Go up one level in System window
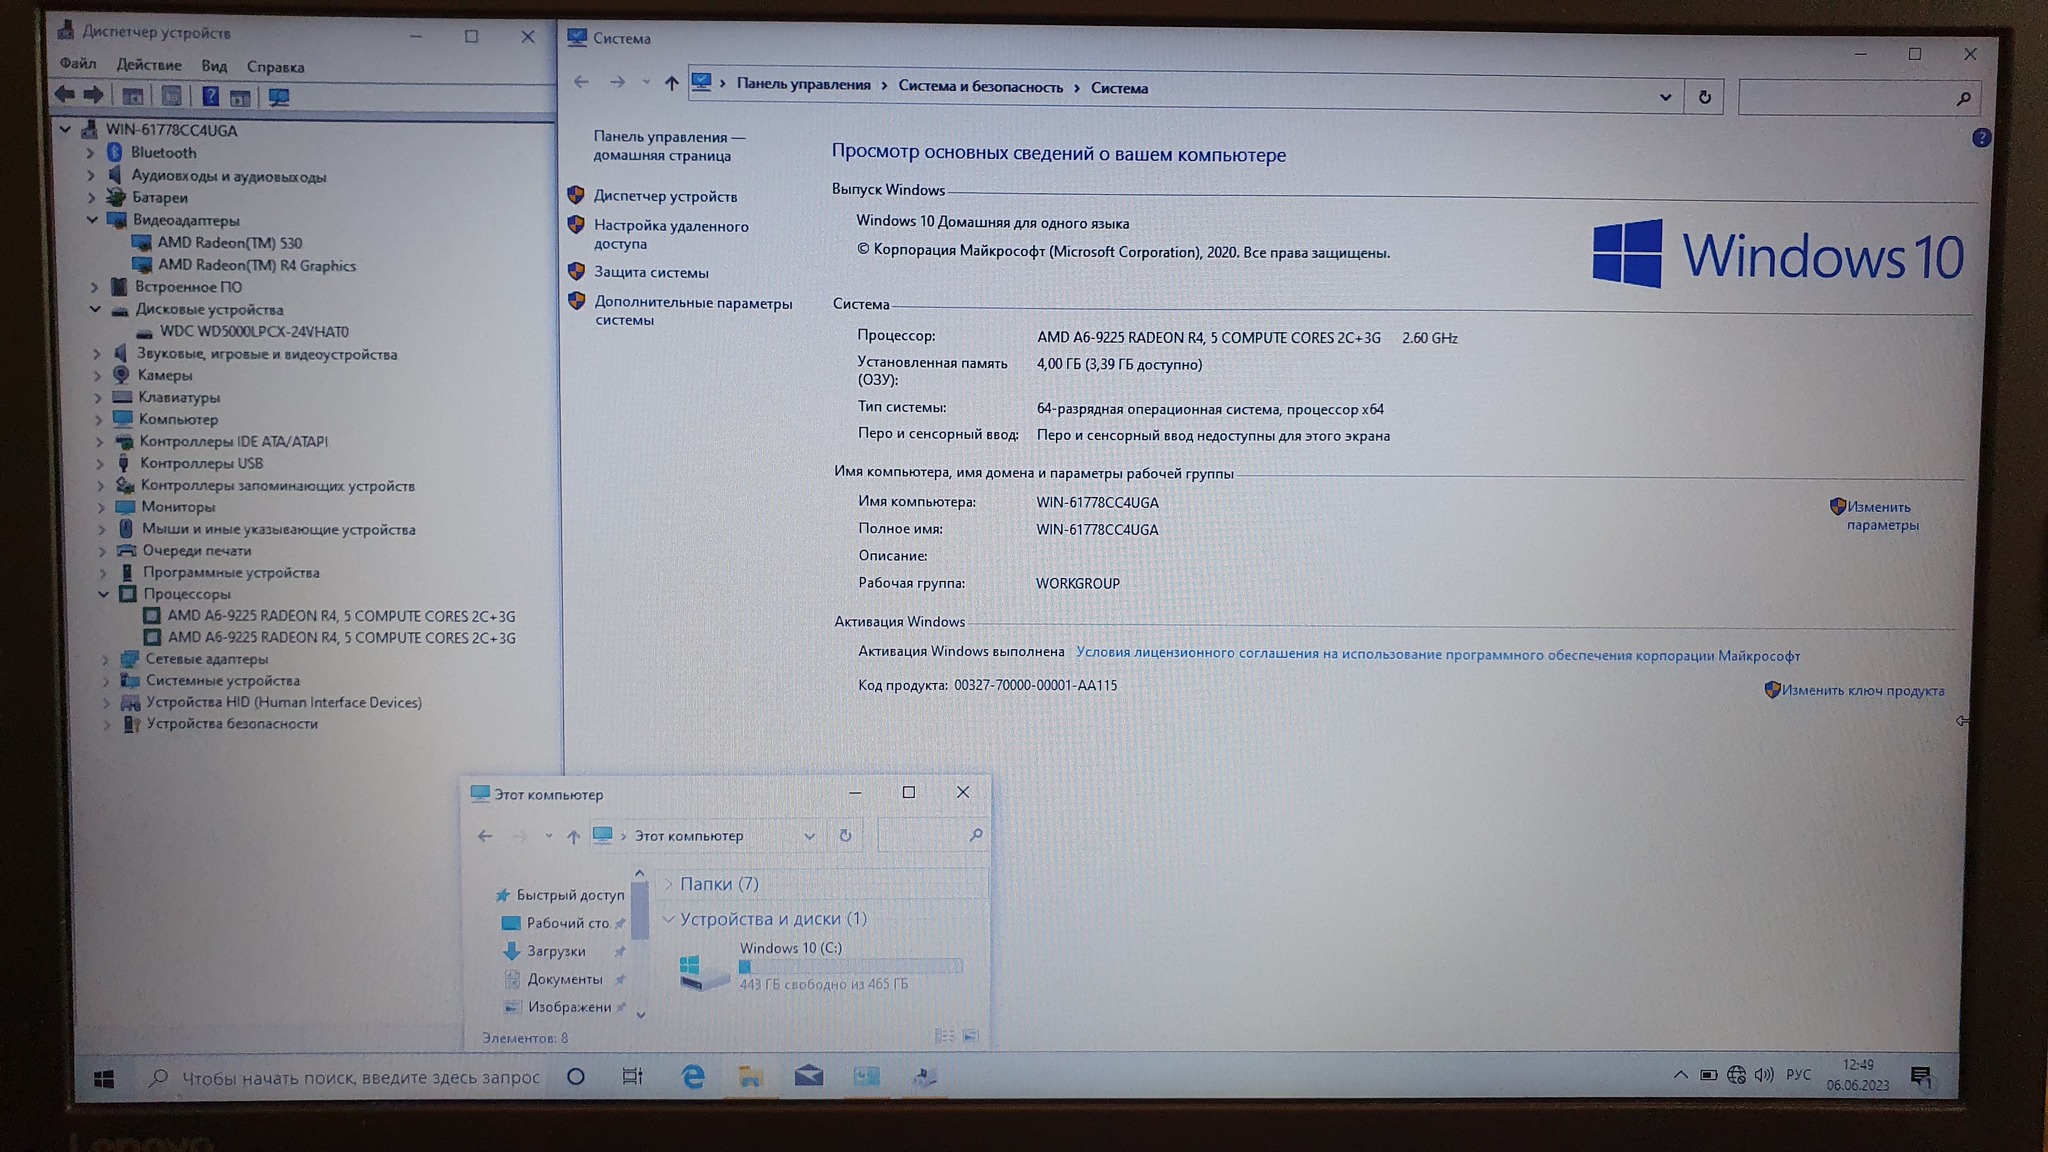The height and width of the screenshot is (1152, 2048). pos(671,84)
